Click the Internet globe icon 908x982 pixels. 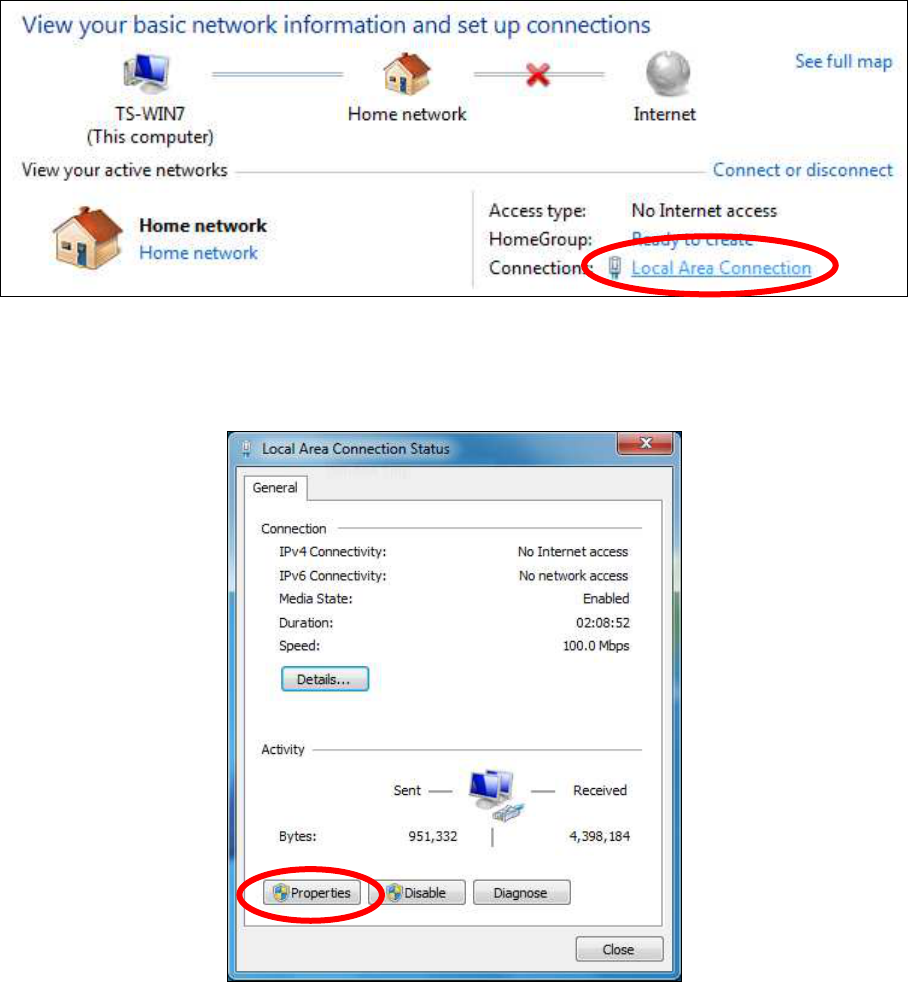coord(668,74)
